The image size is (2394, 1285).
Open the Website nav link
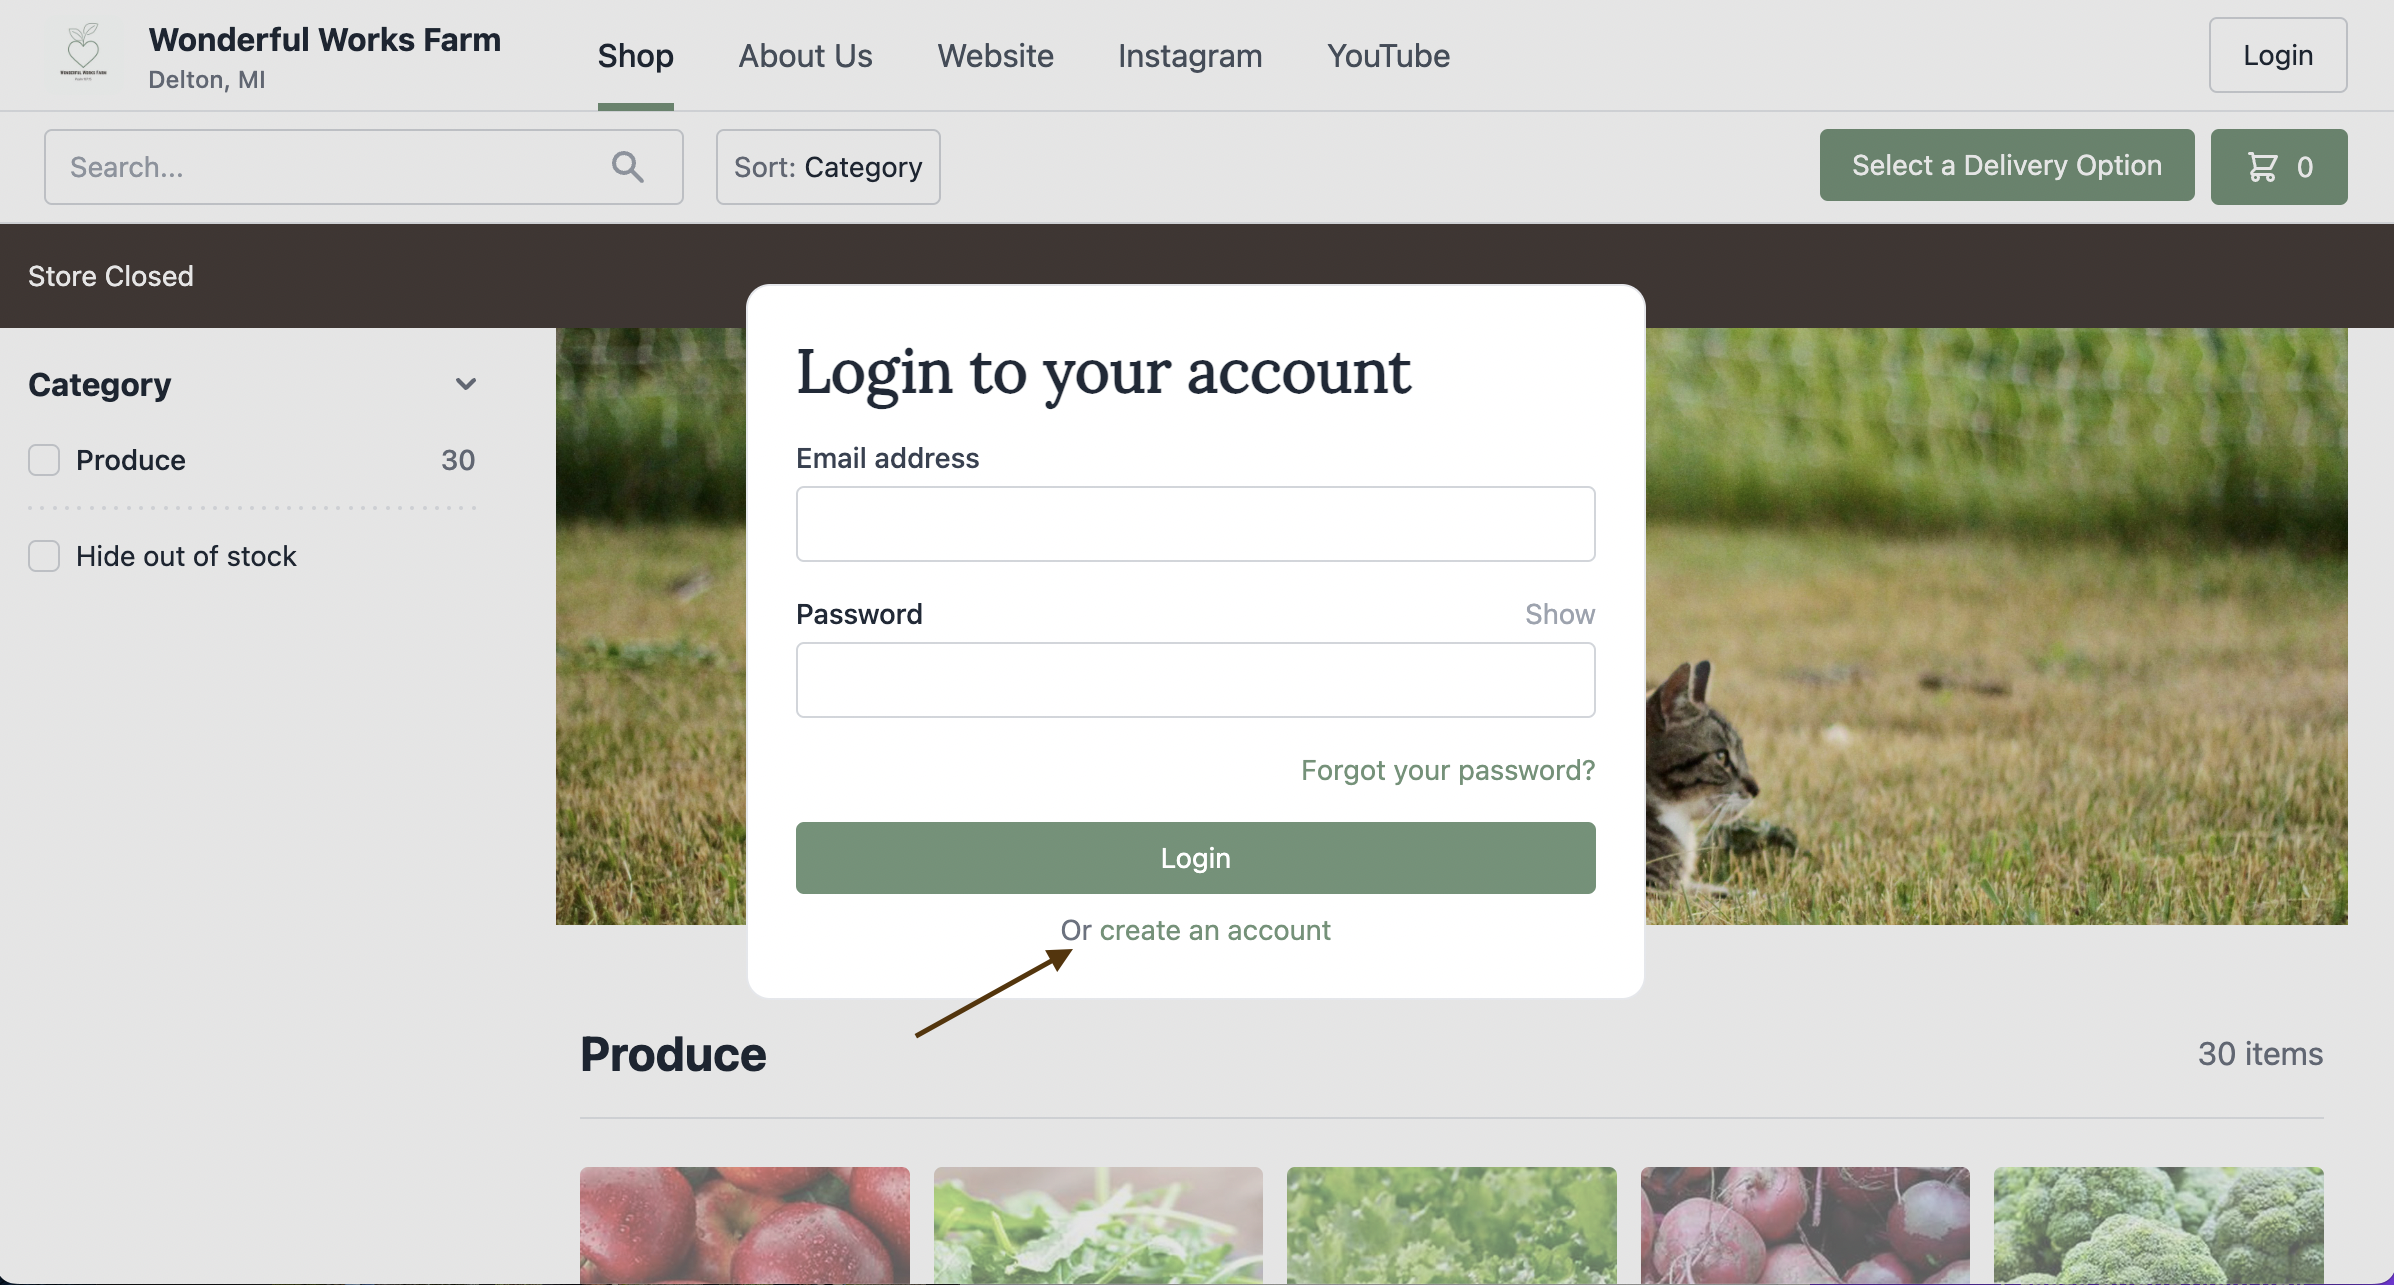[x=995, y=56]
